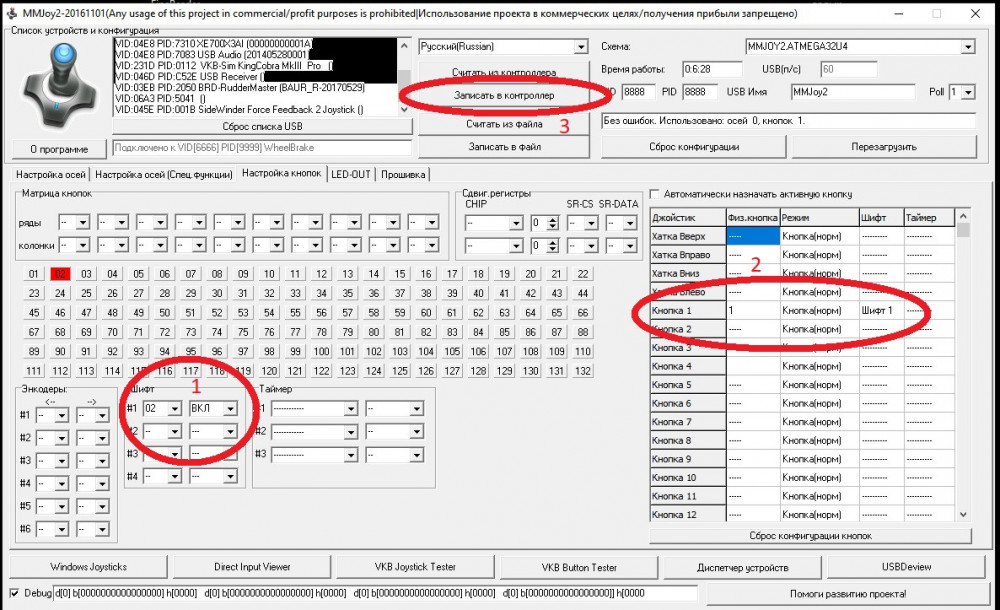The width and height of the screenshot is (1000, 610).
Task: Open the LED-OUT tab
Action: point(350,174)
